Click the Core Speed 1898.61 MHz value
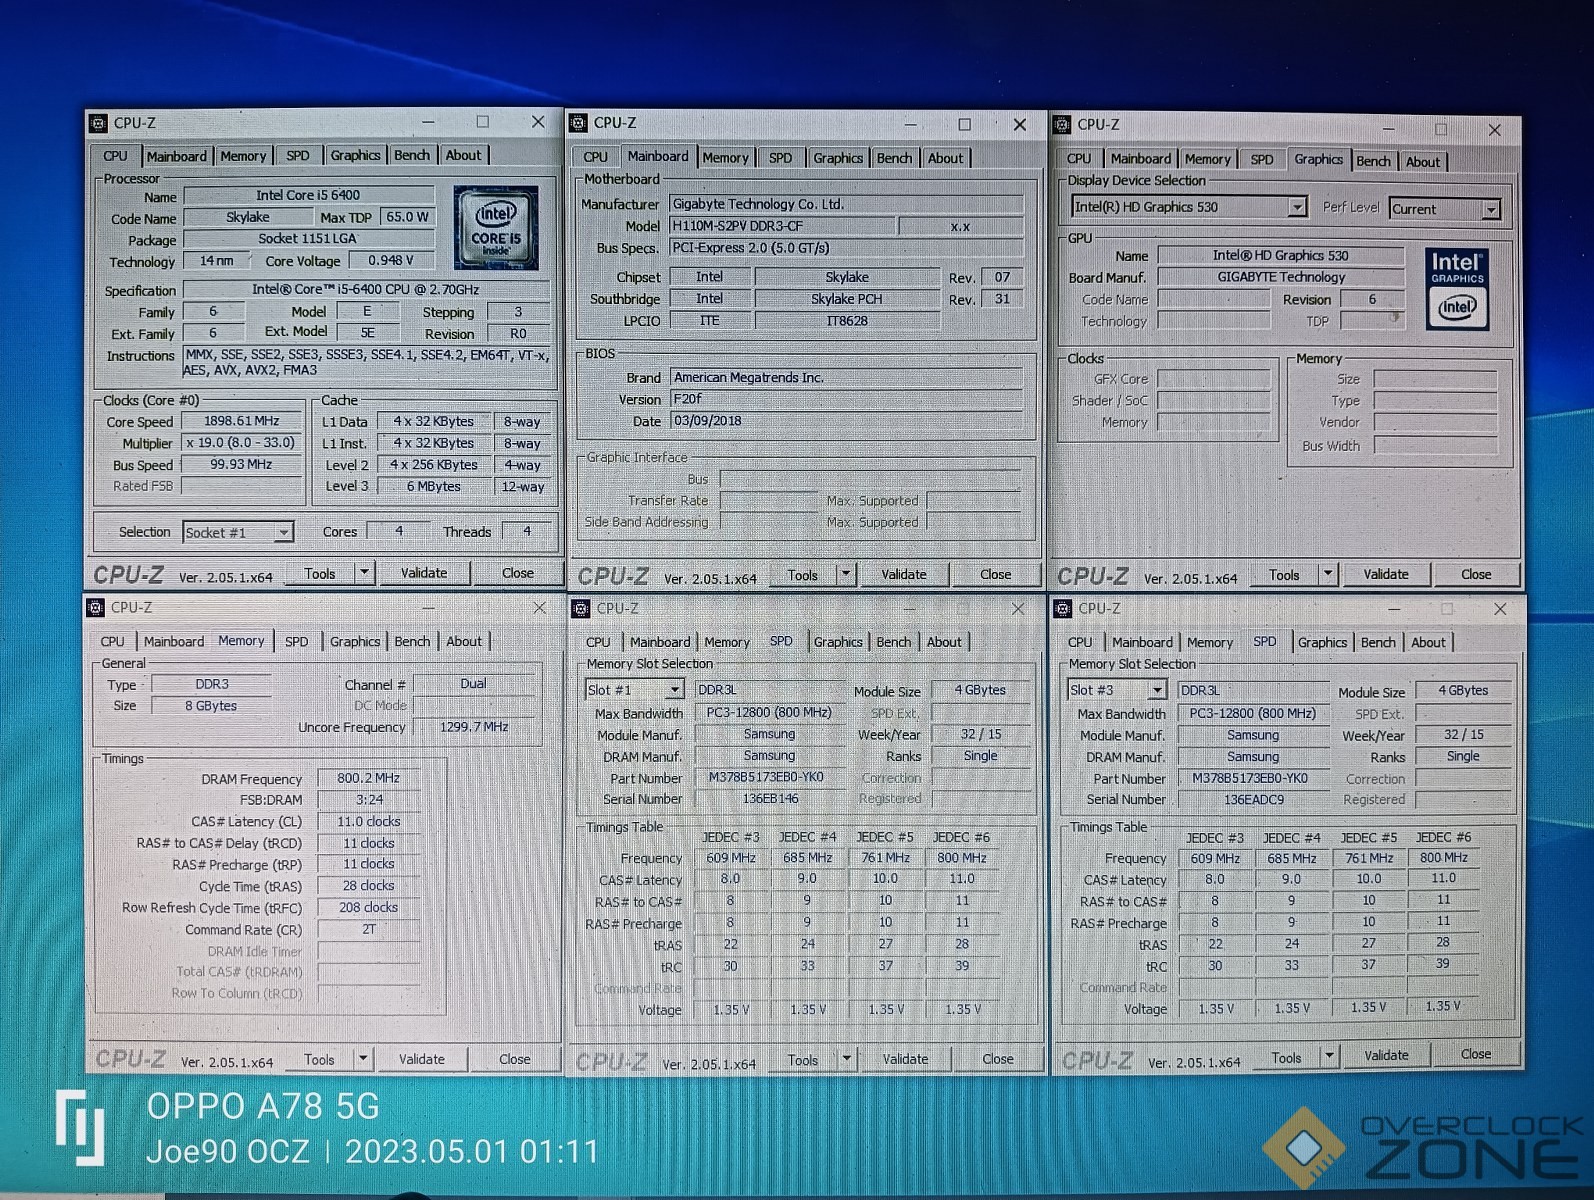 pyautogui.click(x=242, y=421)
